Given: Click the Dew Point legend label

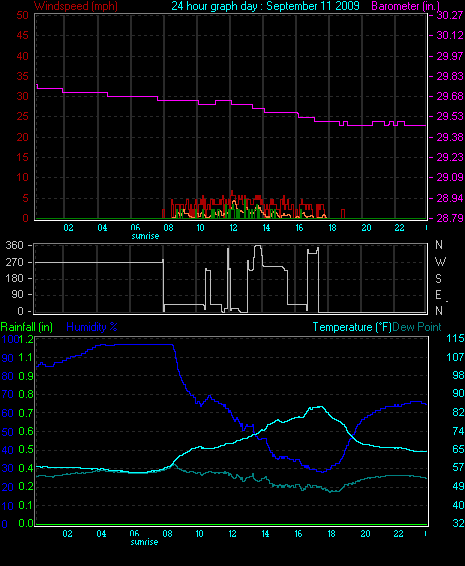Looking at the screenshot, I should 417,327.
